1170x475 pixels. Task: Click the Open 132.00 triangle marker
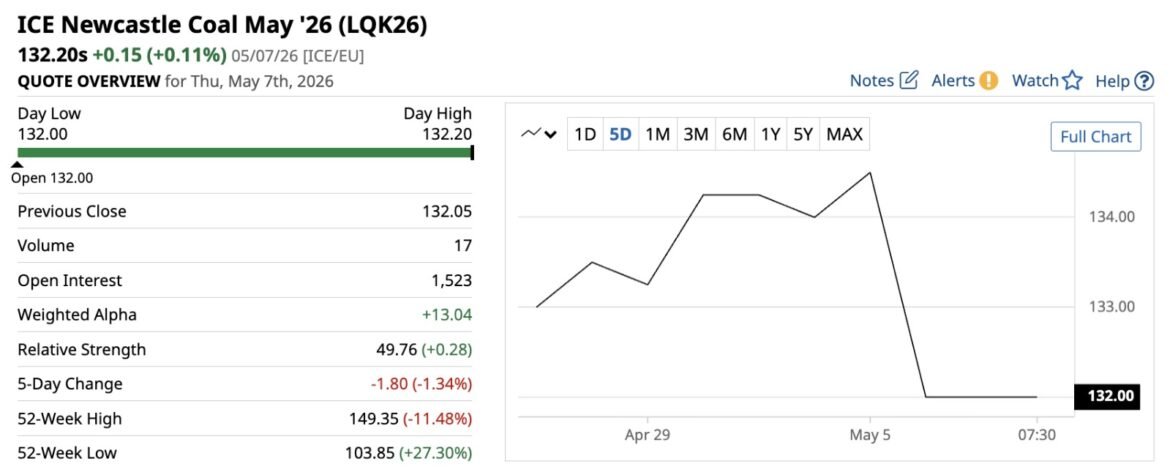[x=20, y=165]
